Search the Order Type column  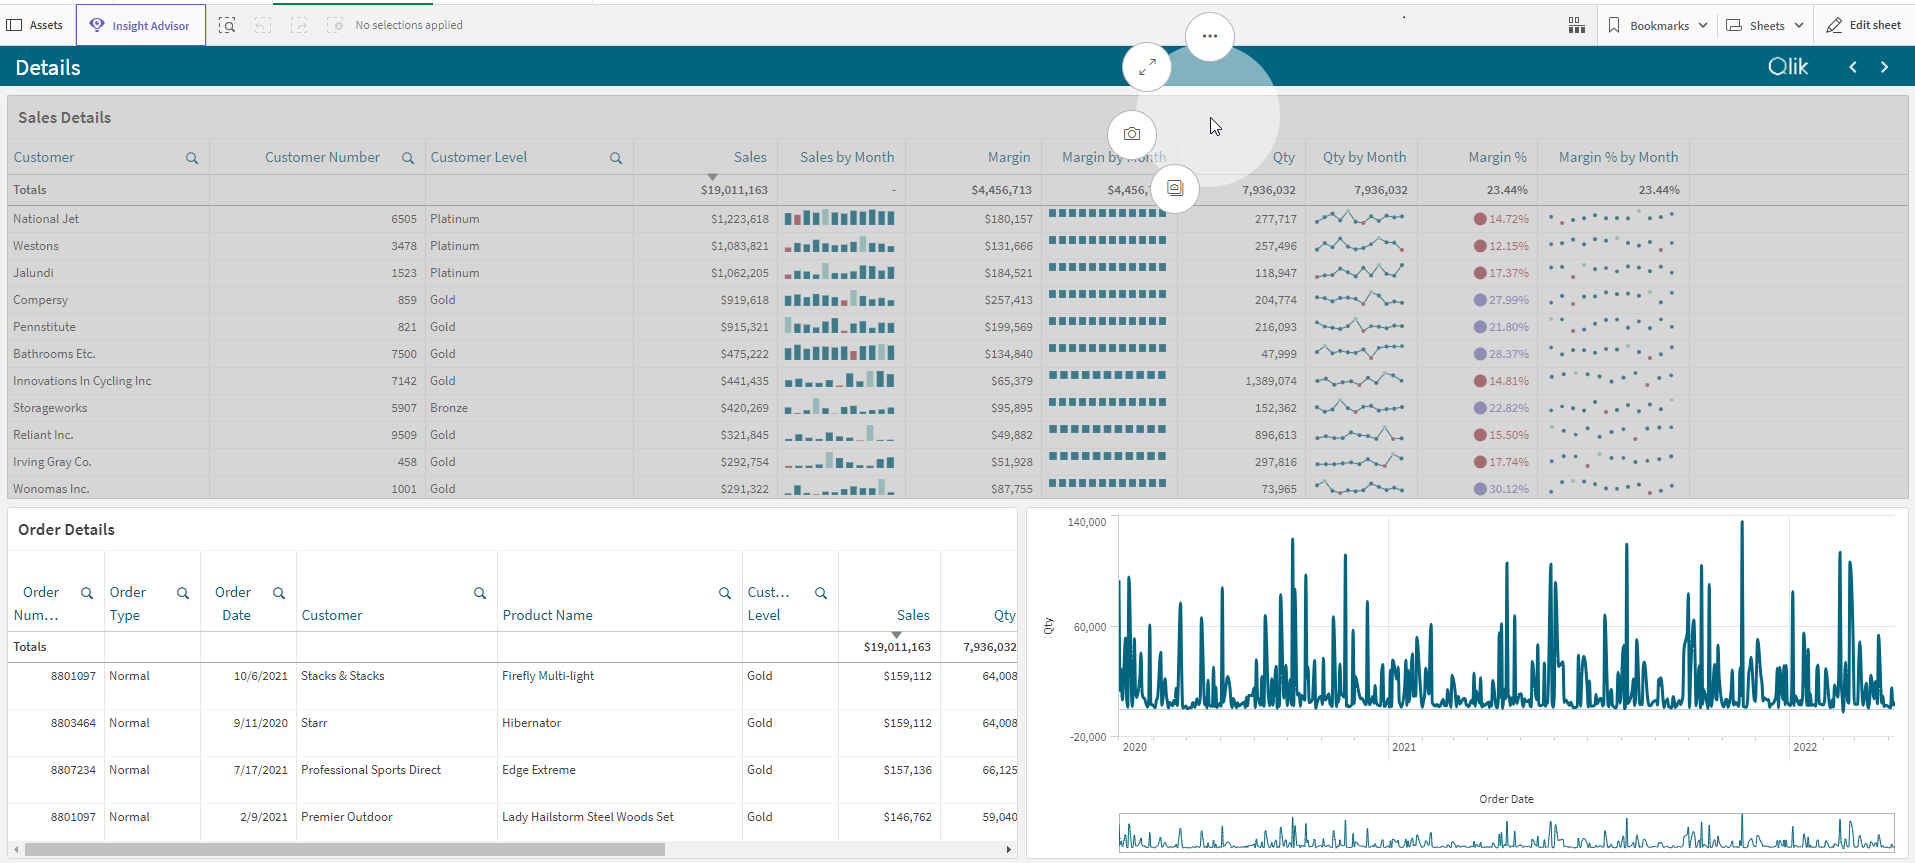(x=183, y=593)
